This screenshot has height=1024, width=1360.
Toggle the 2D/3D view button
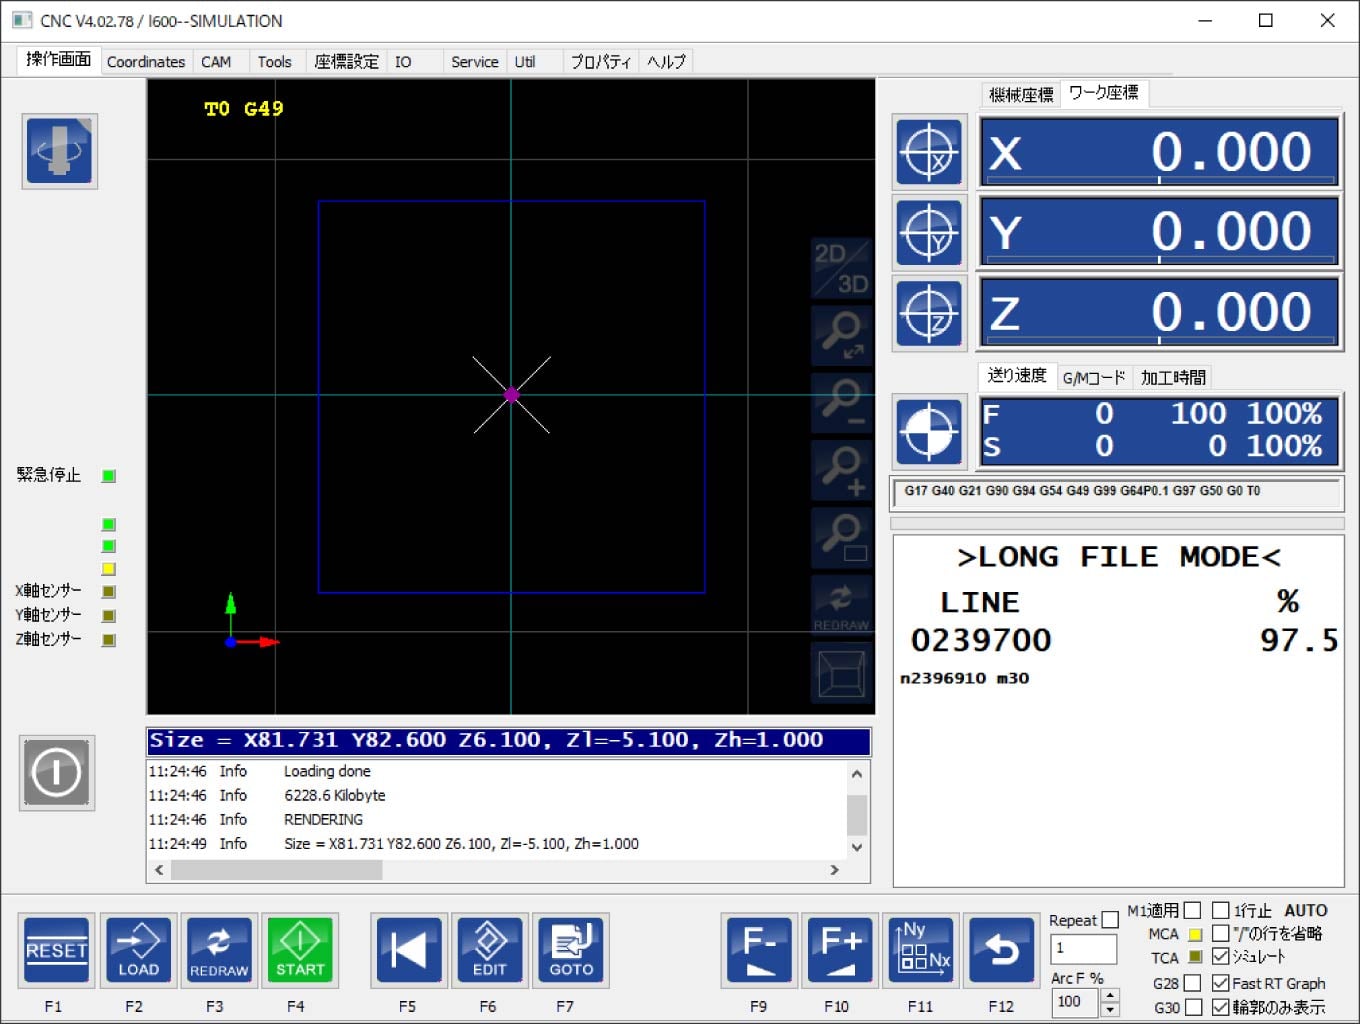[841, 267]
